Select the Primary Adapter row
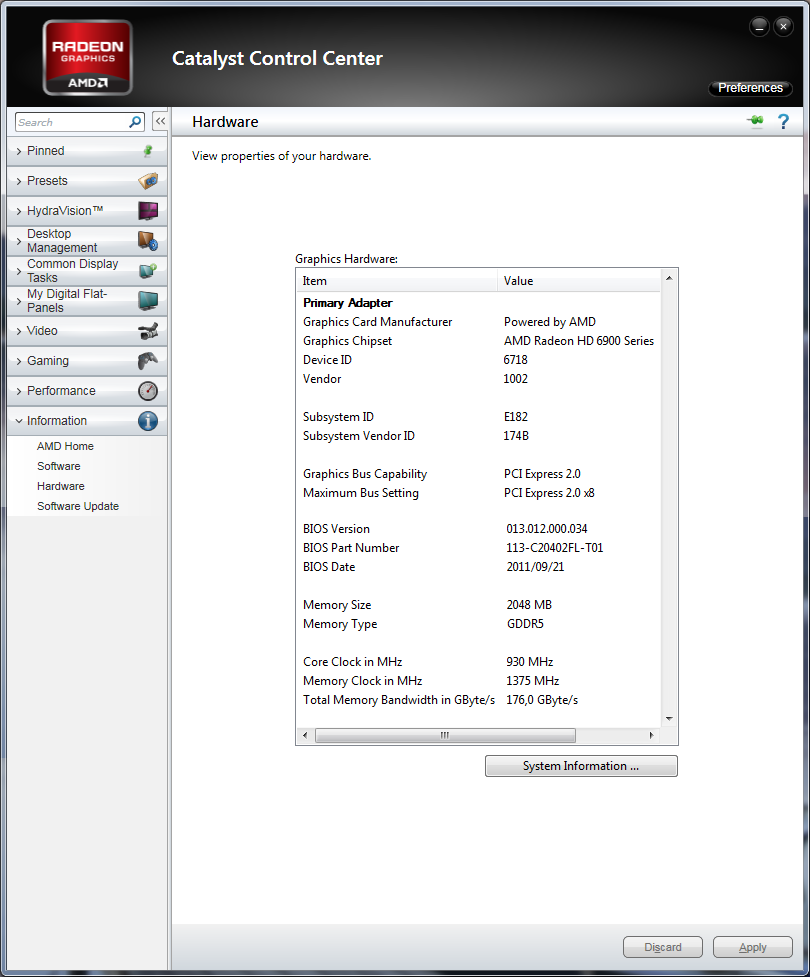 click(x=479, y=303)
